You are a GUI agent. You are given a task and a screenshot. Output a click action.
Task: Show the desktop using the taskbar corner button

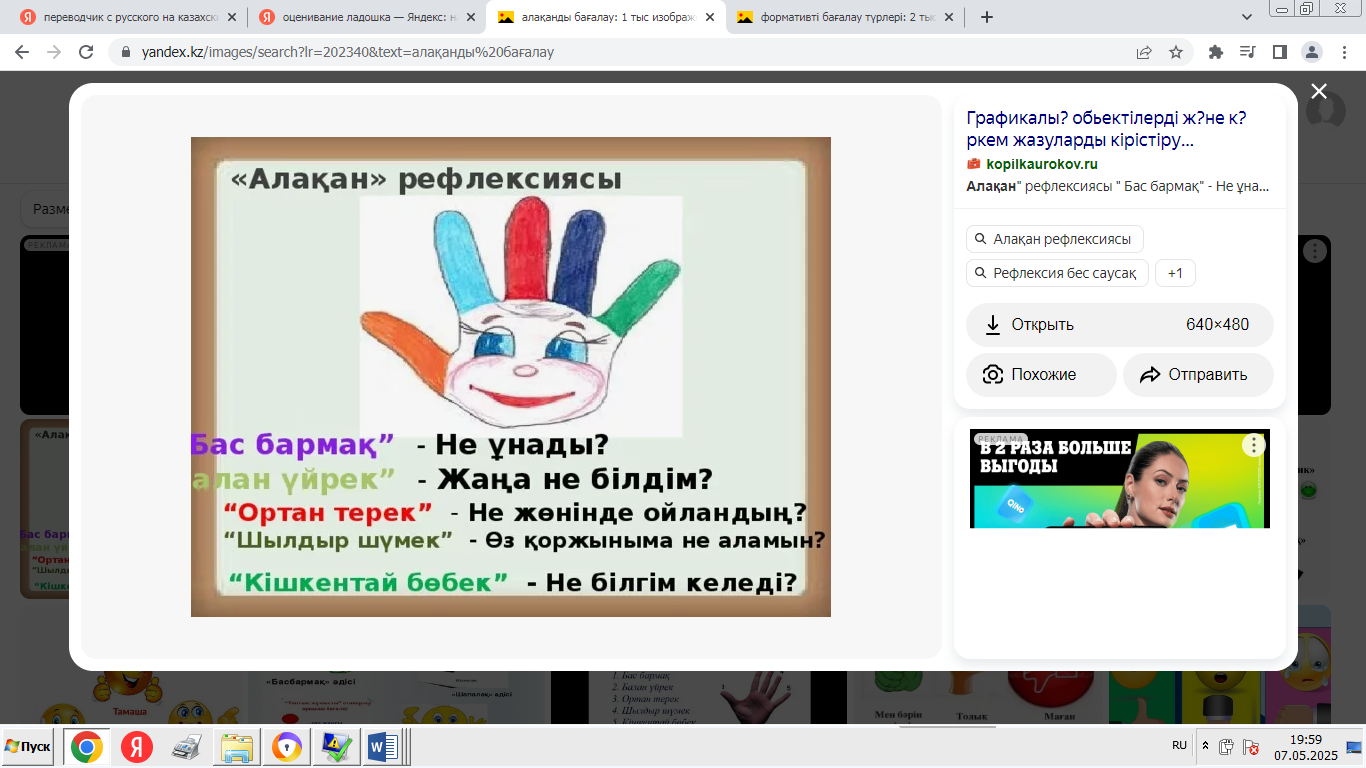point(1353,746)
